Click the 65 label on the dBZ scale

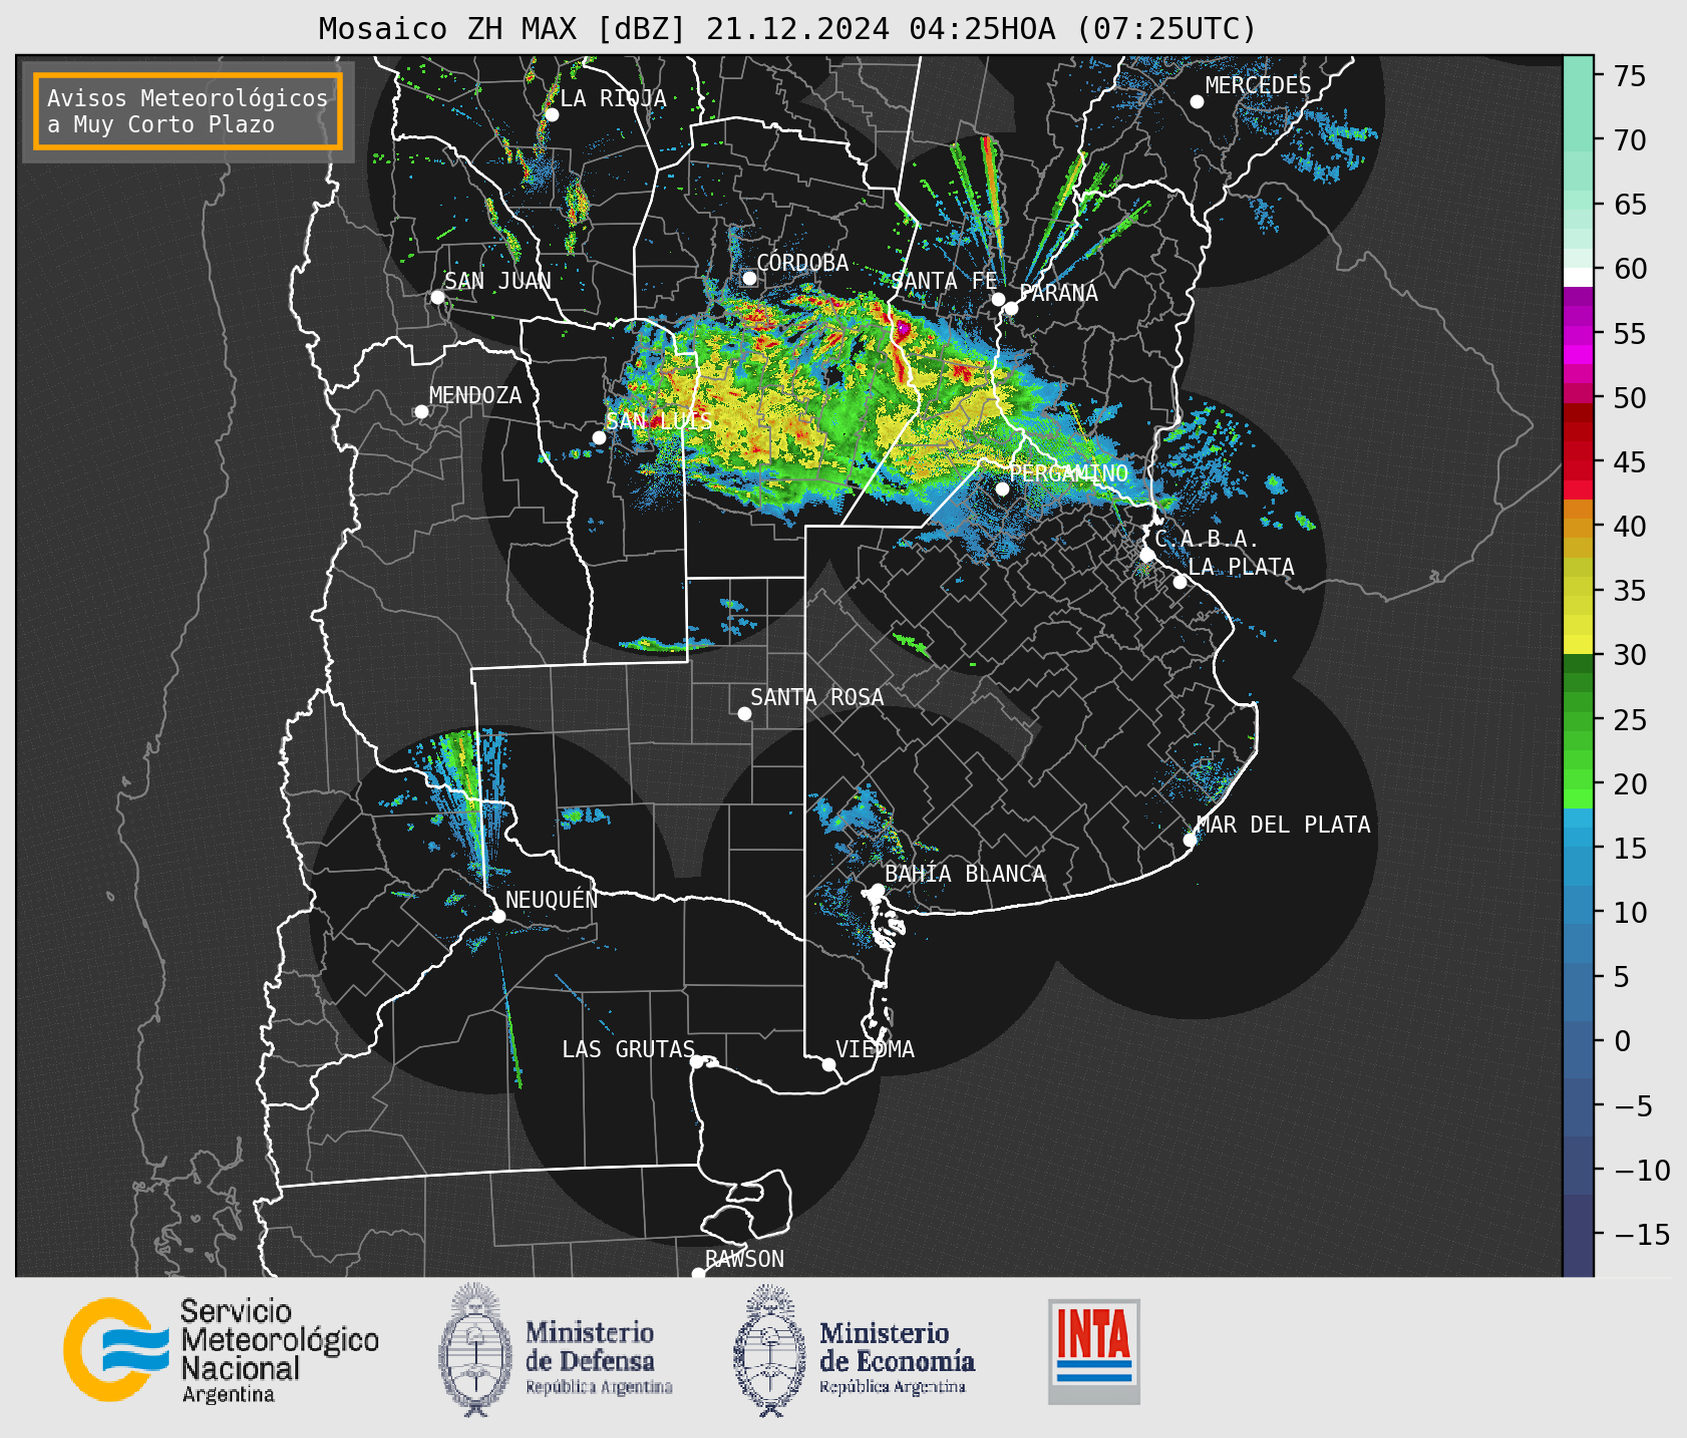1629,205
